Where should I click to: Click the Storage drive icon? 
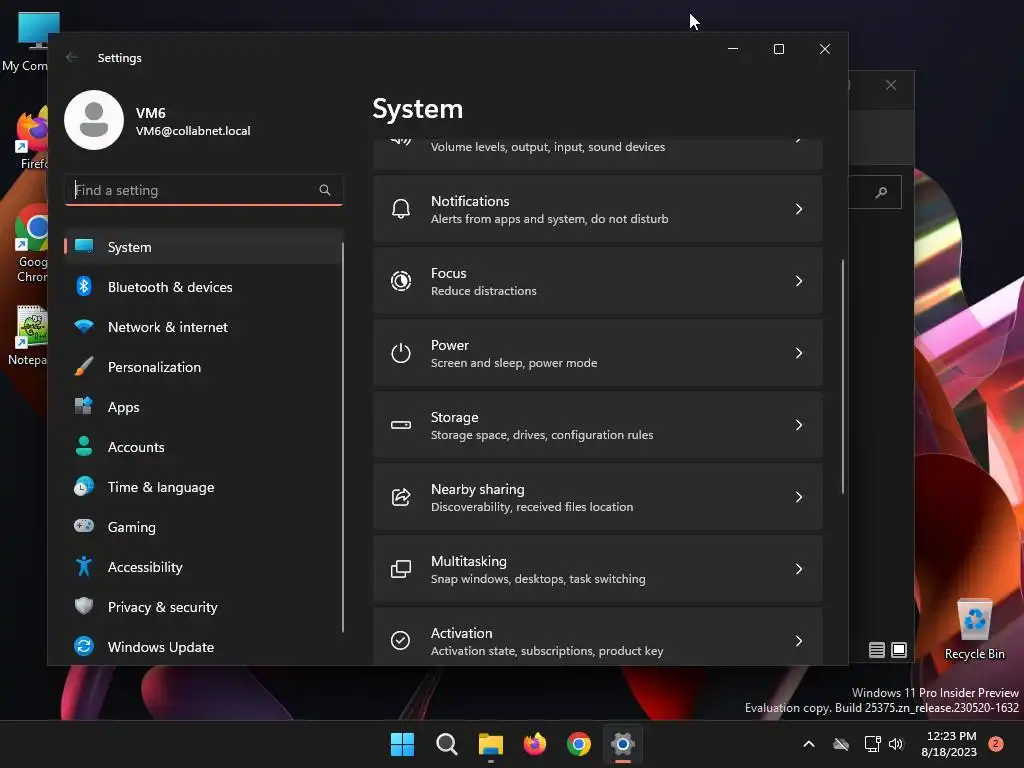pos(400,425)
